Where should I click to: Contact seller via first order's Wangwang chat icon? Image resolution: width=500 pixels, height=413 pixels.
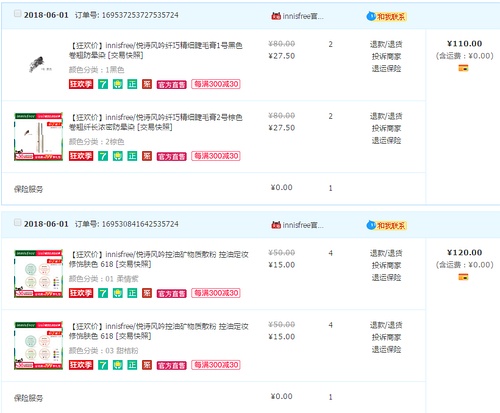click(371, 16)
